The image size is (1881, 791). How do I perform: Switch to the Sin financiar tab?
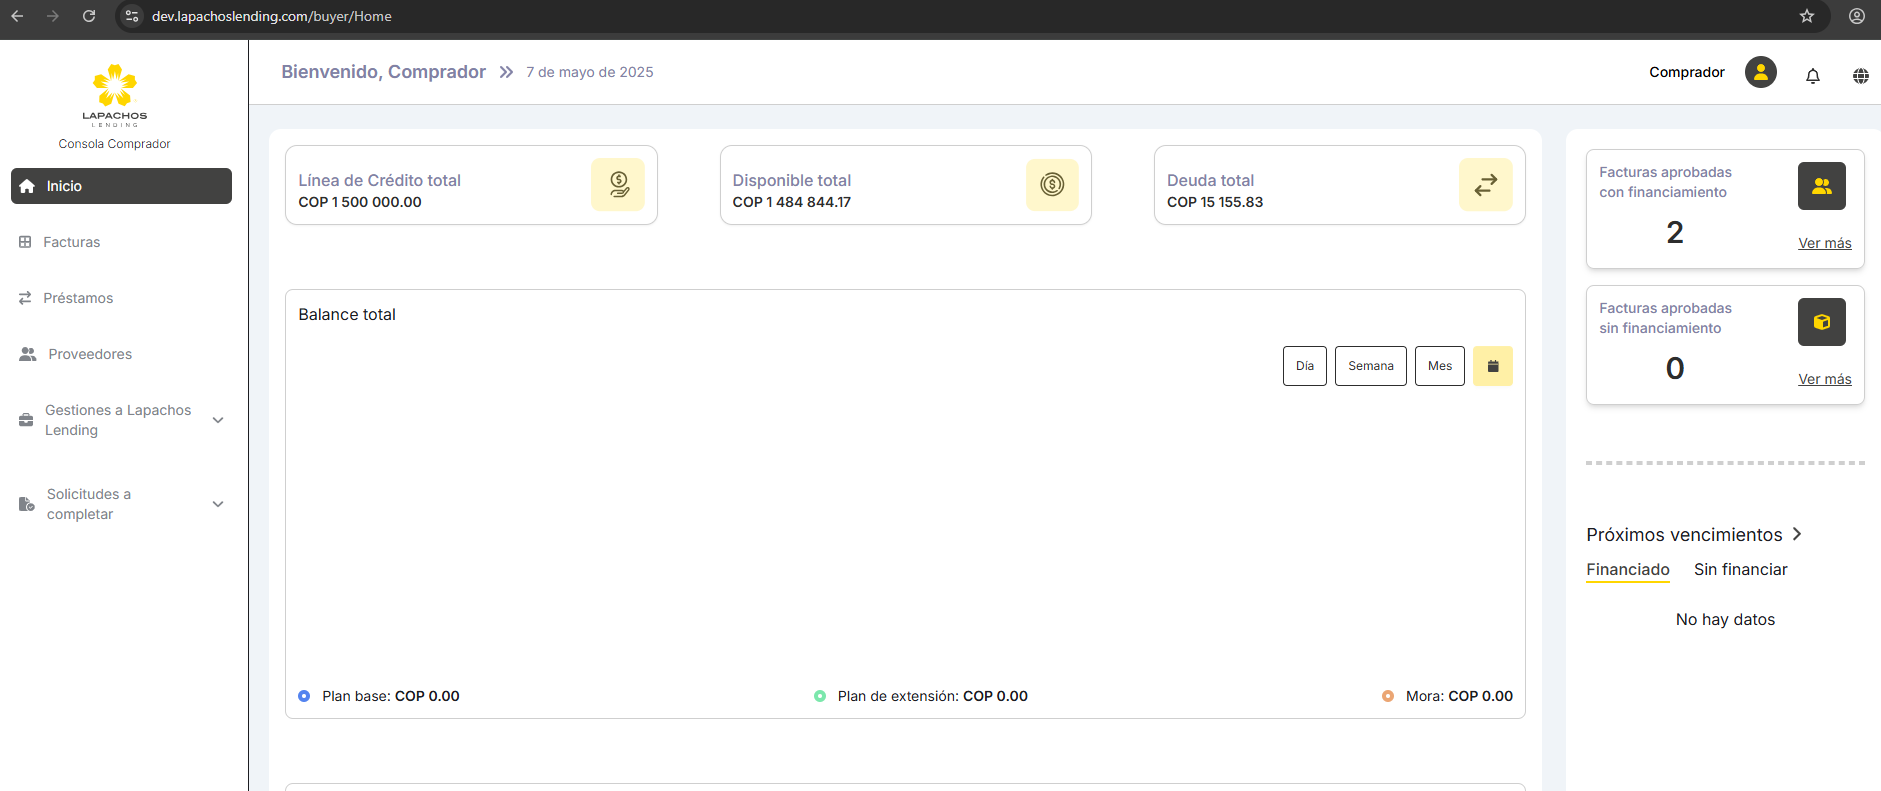click(1740, 569)
